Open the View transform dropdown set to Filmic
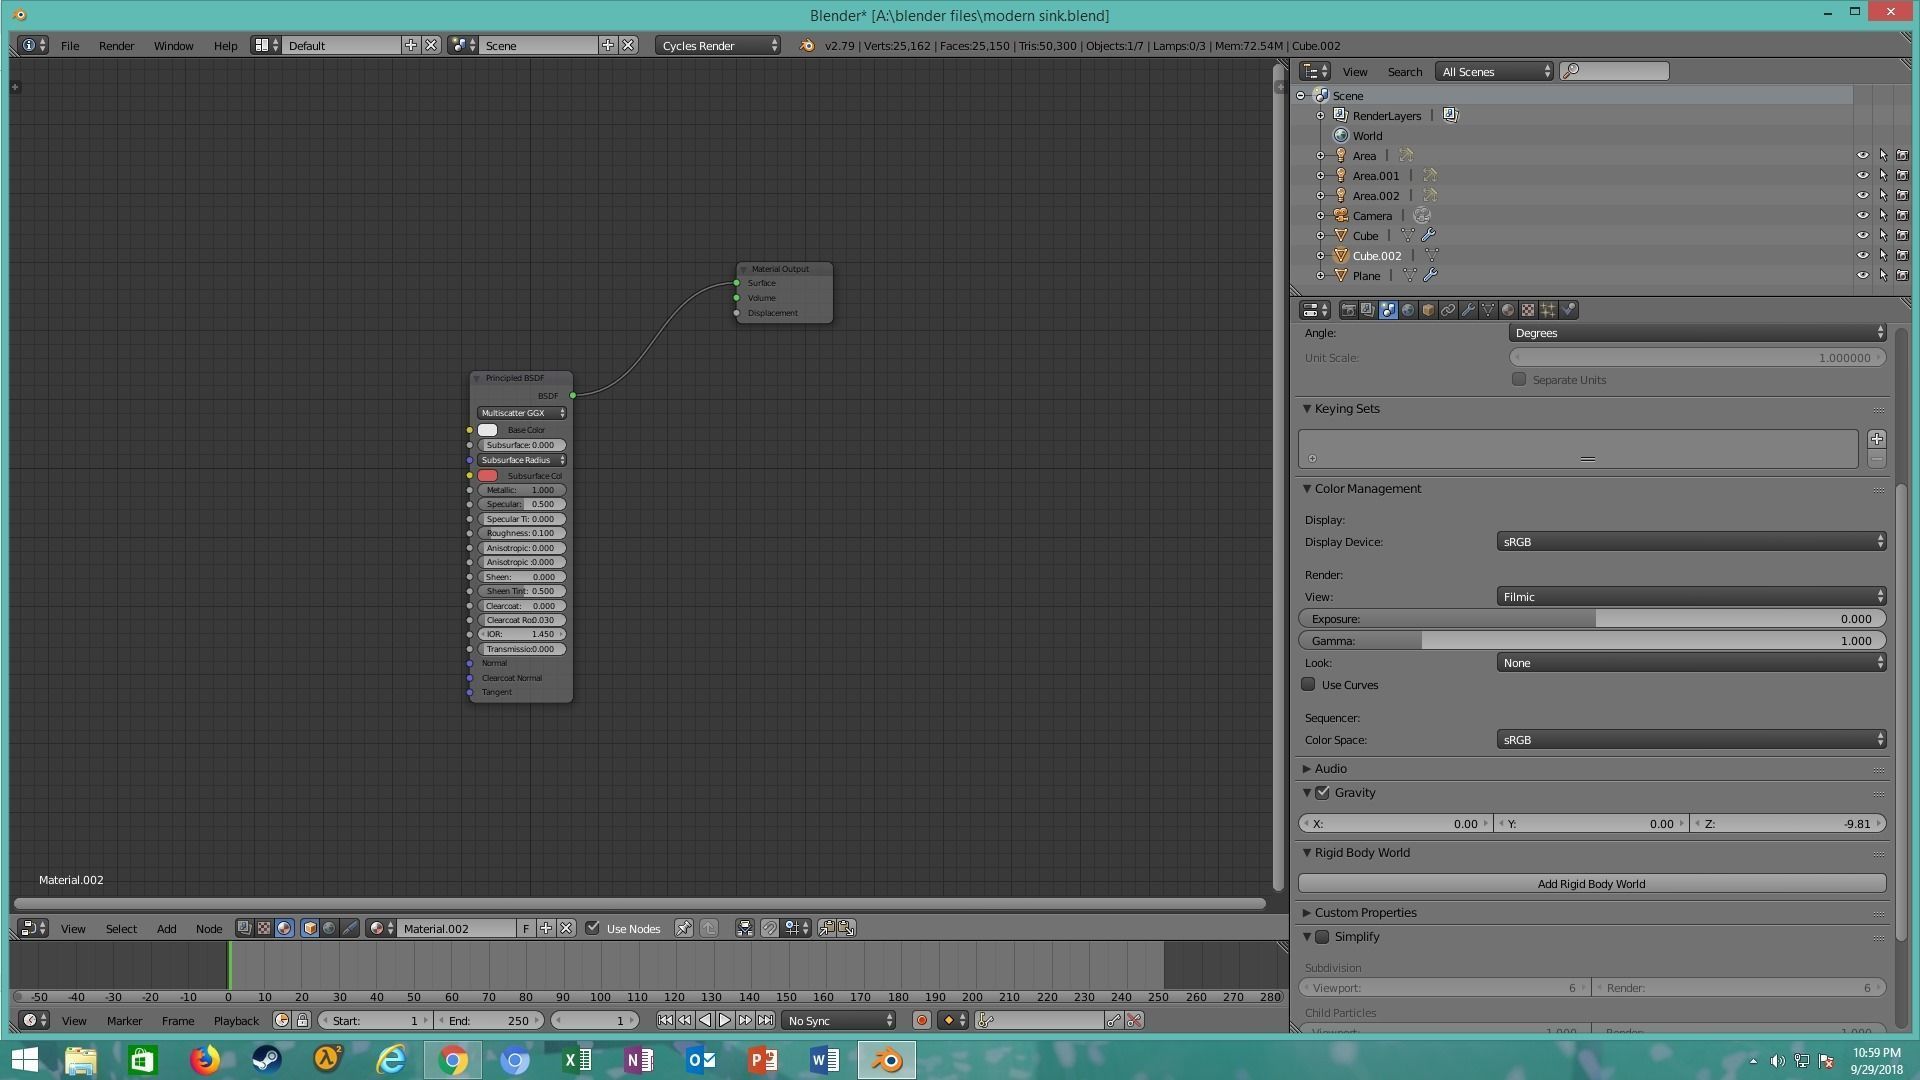The width and height of the screenshot is (1920, 1080). click(1690, 597)
